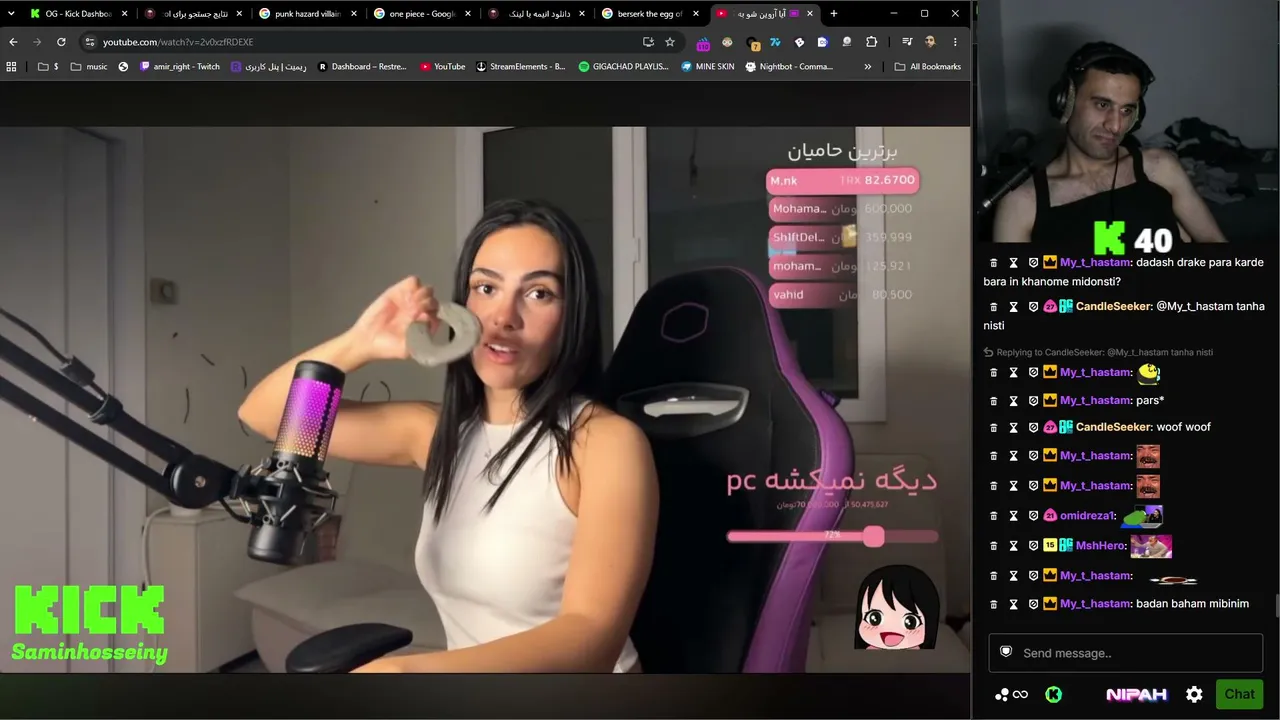
Task: Show hidden bookmarks via the » chevron
Action: [867, 67]
